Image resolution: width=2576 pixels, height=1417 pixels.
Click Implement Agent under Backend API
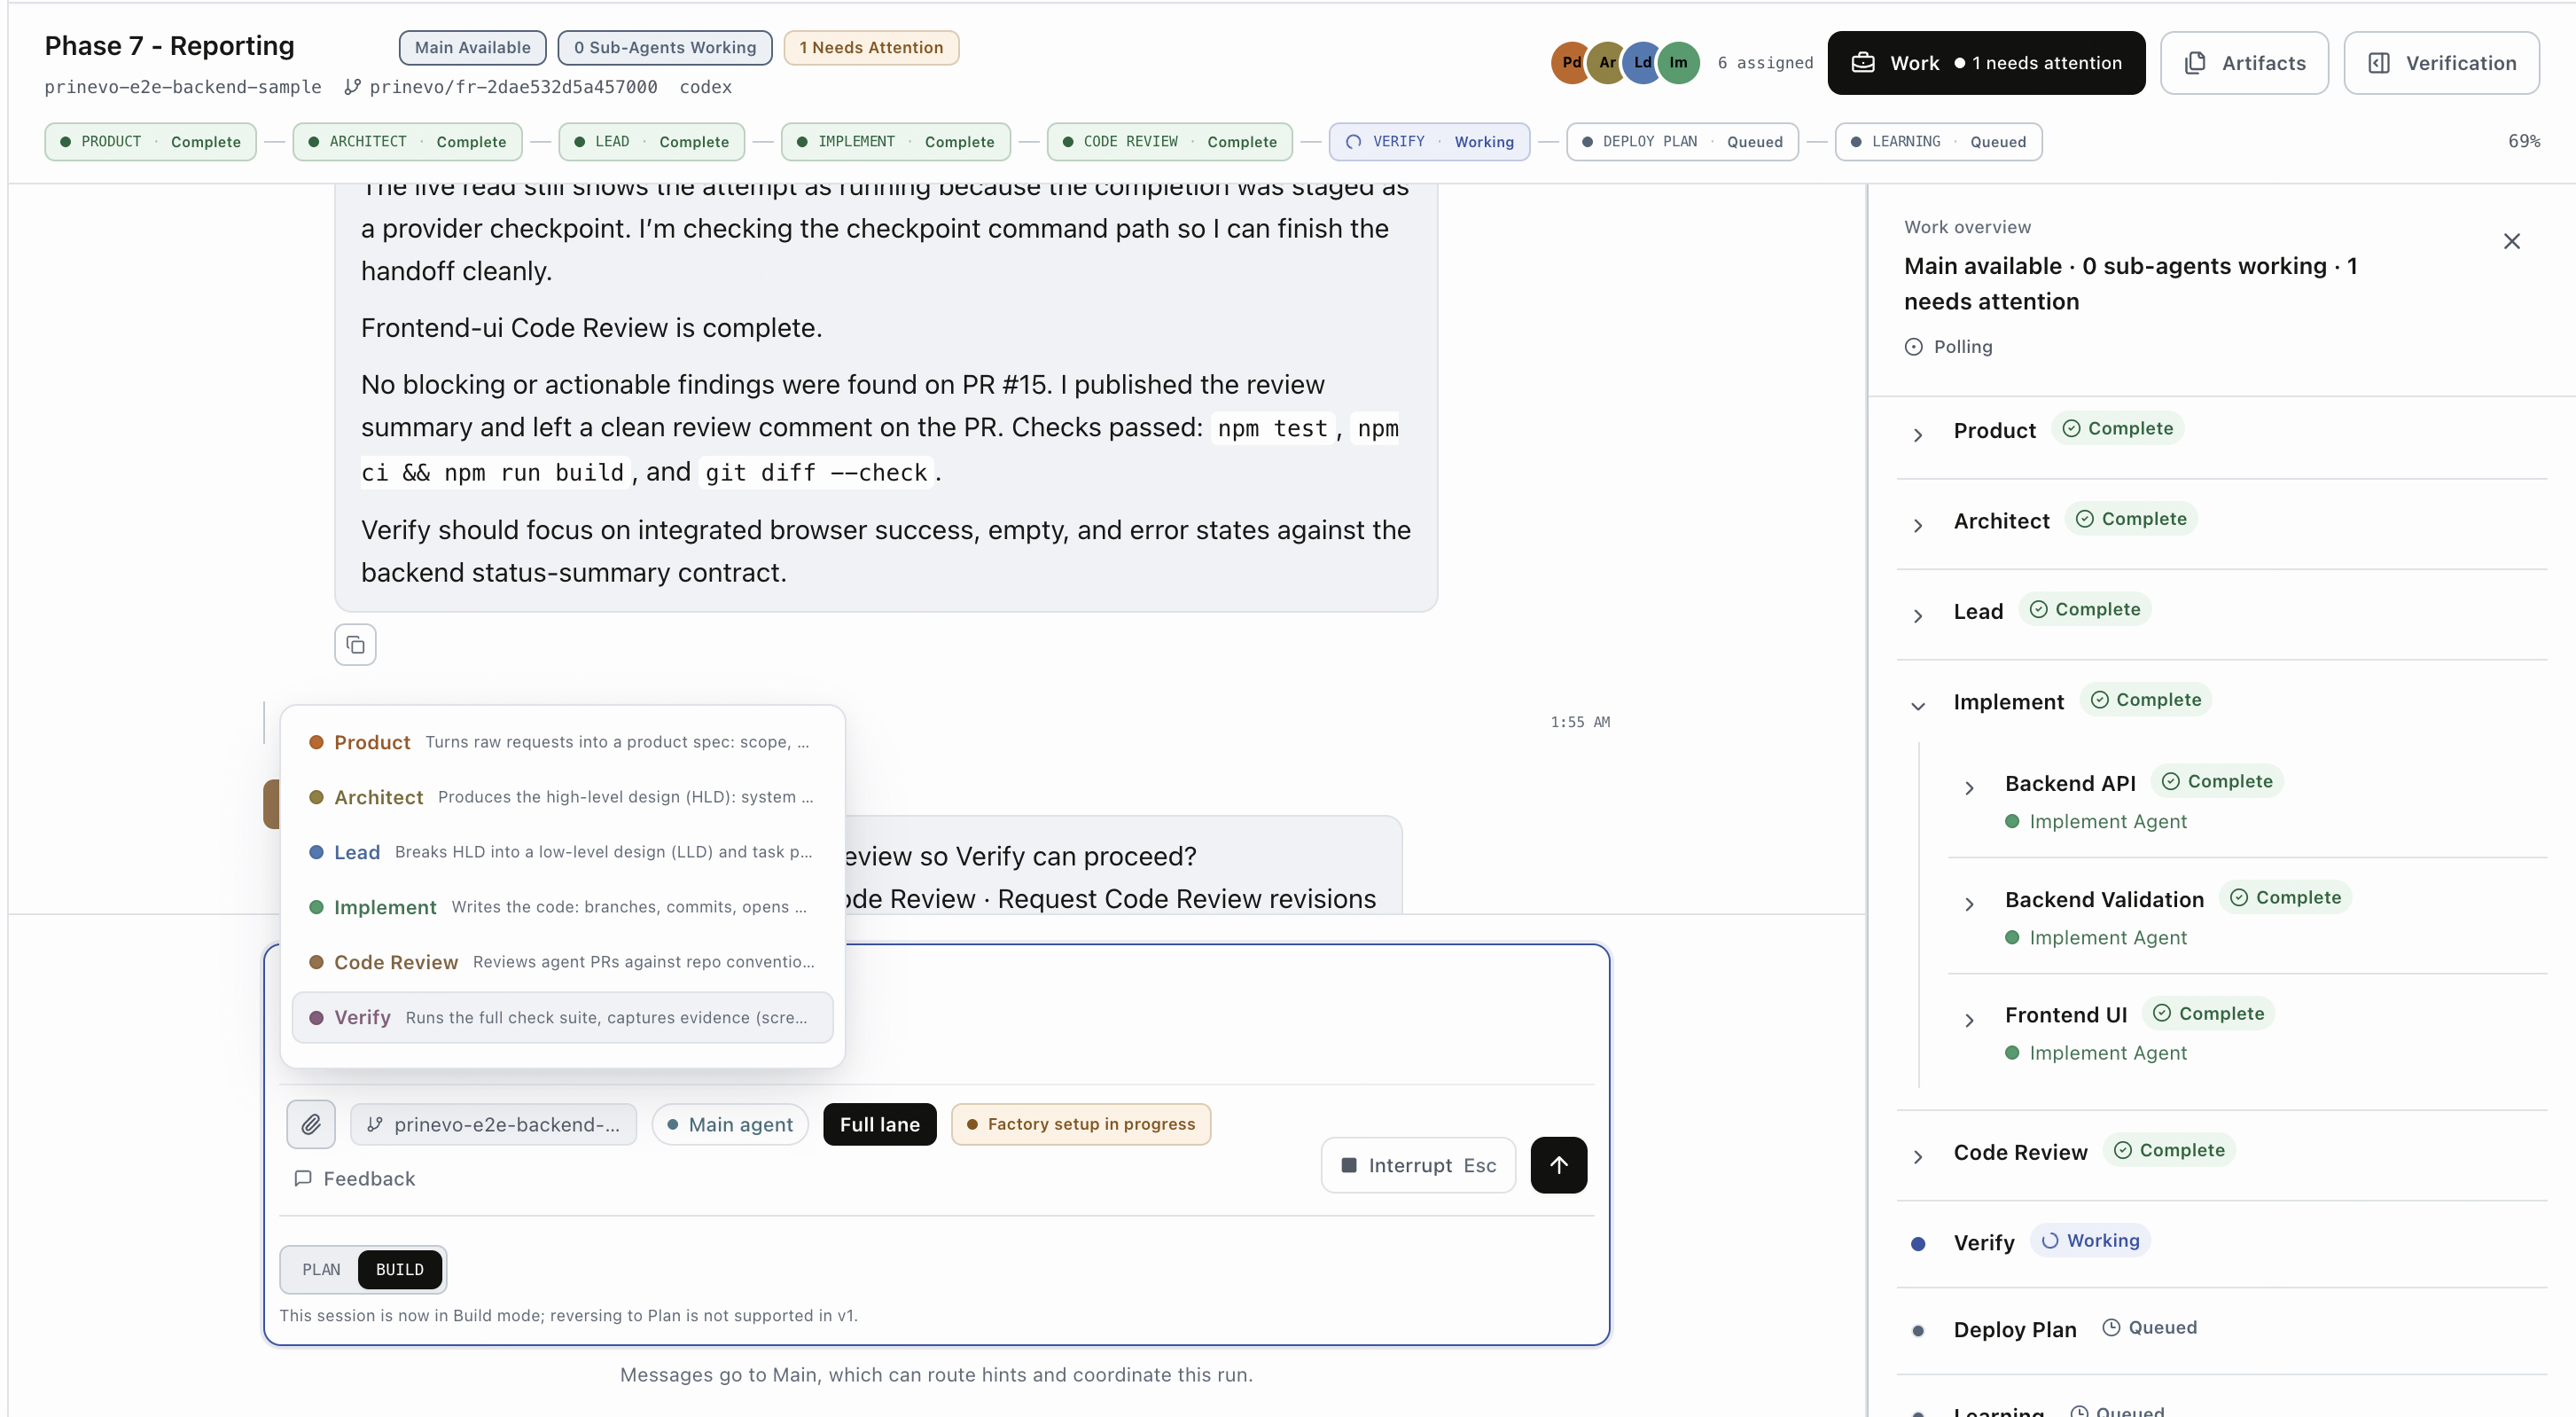coord(2107,821)
